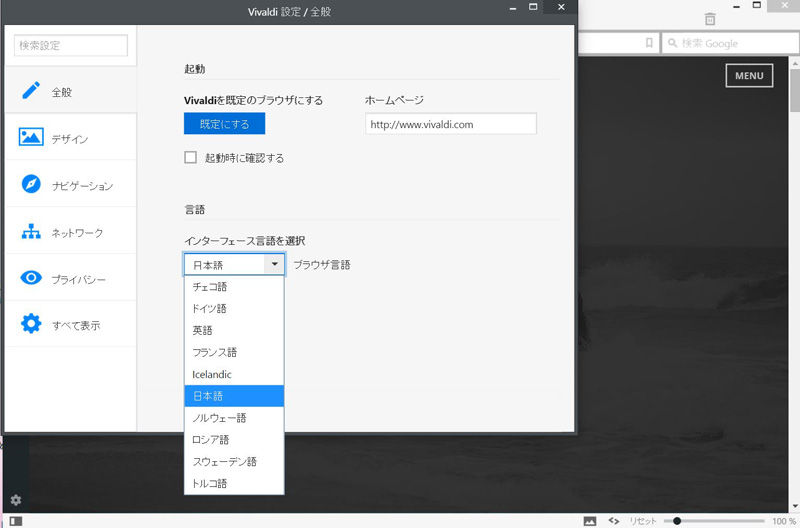Click the compass icon beside ナビゲーション
The width and height of the screenshot is (800, 528).
31,184
